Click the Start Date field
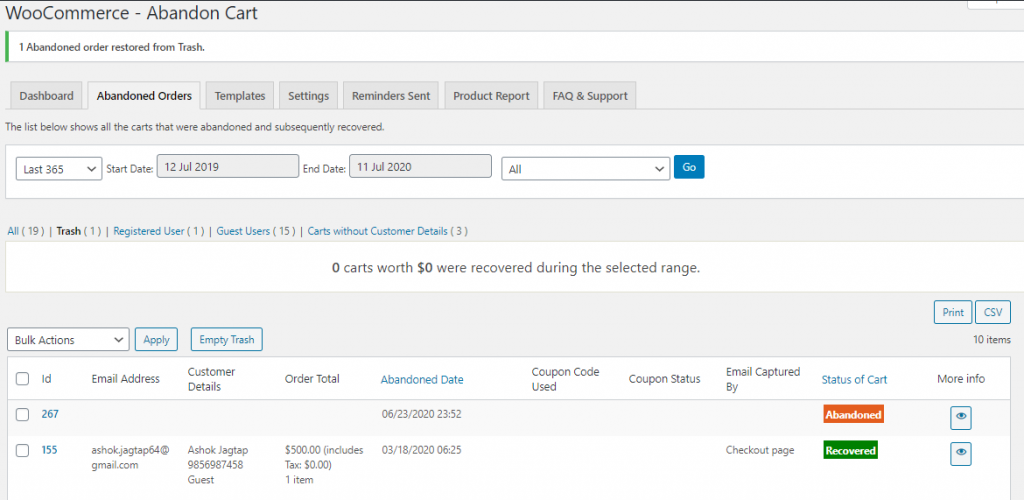Image resolution: width=1024 pixels, height=500 pixels. 228,166
